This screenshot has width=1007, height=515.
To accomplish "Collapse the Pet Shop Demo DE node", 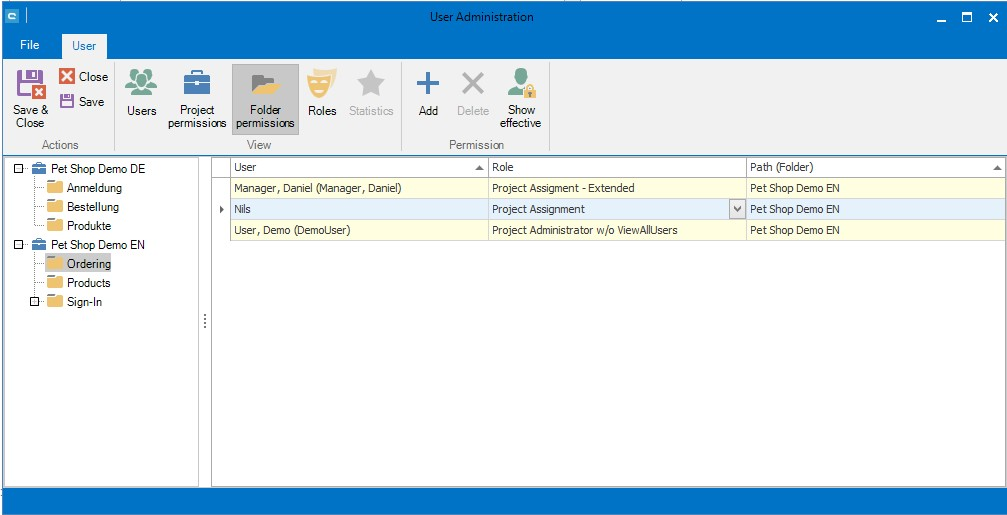I will pos(19,169).
